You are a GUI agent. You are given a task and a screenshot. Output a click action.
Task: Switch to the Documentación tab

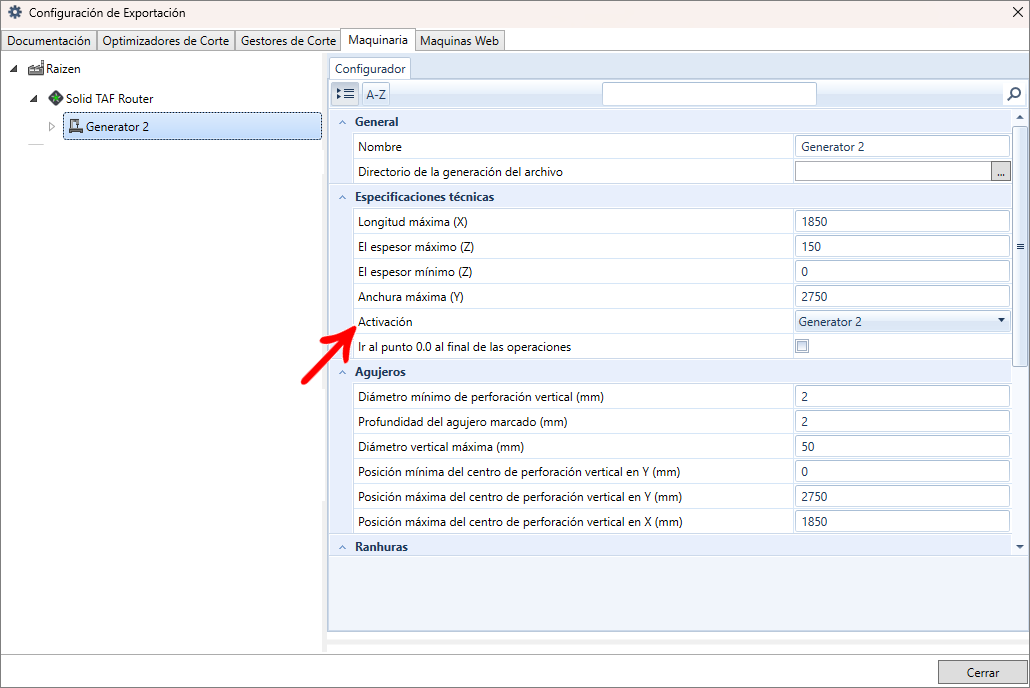click(49, 41)
